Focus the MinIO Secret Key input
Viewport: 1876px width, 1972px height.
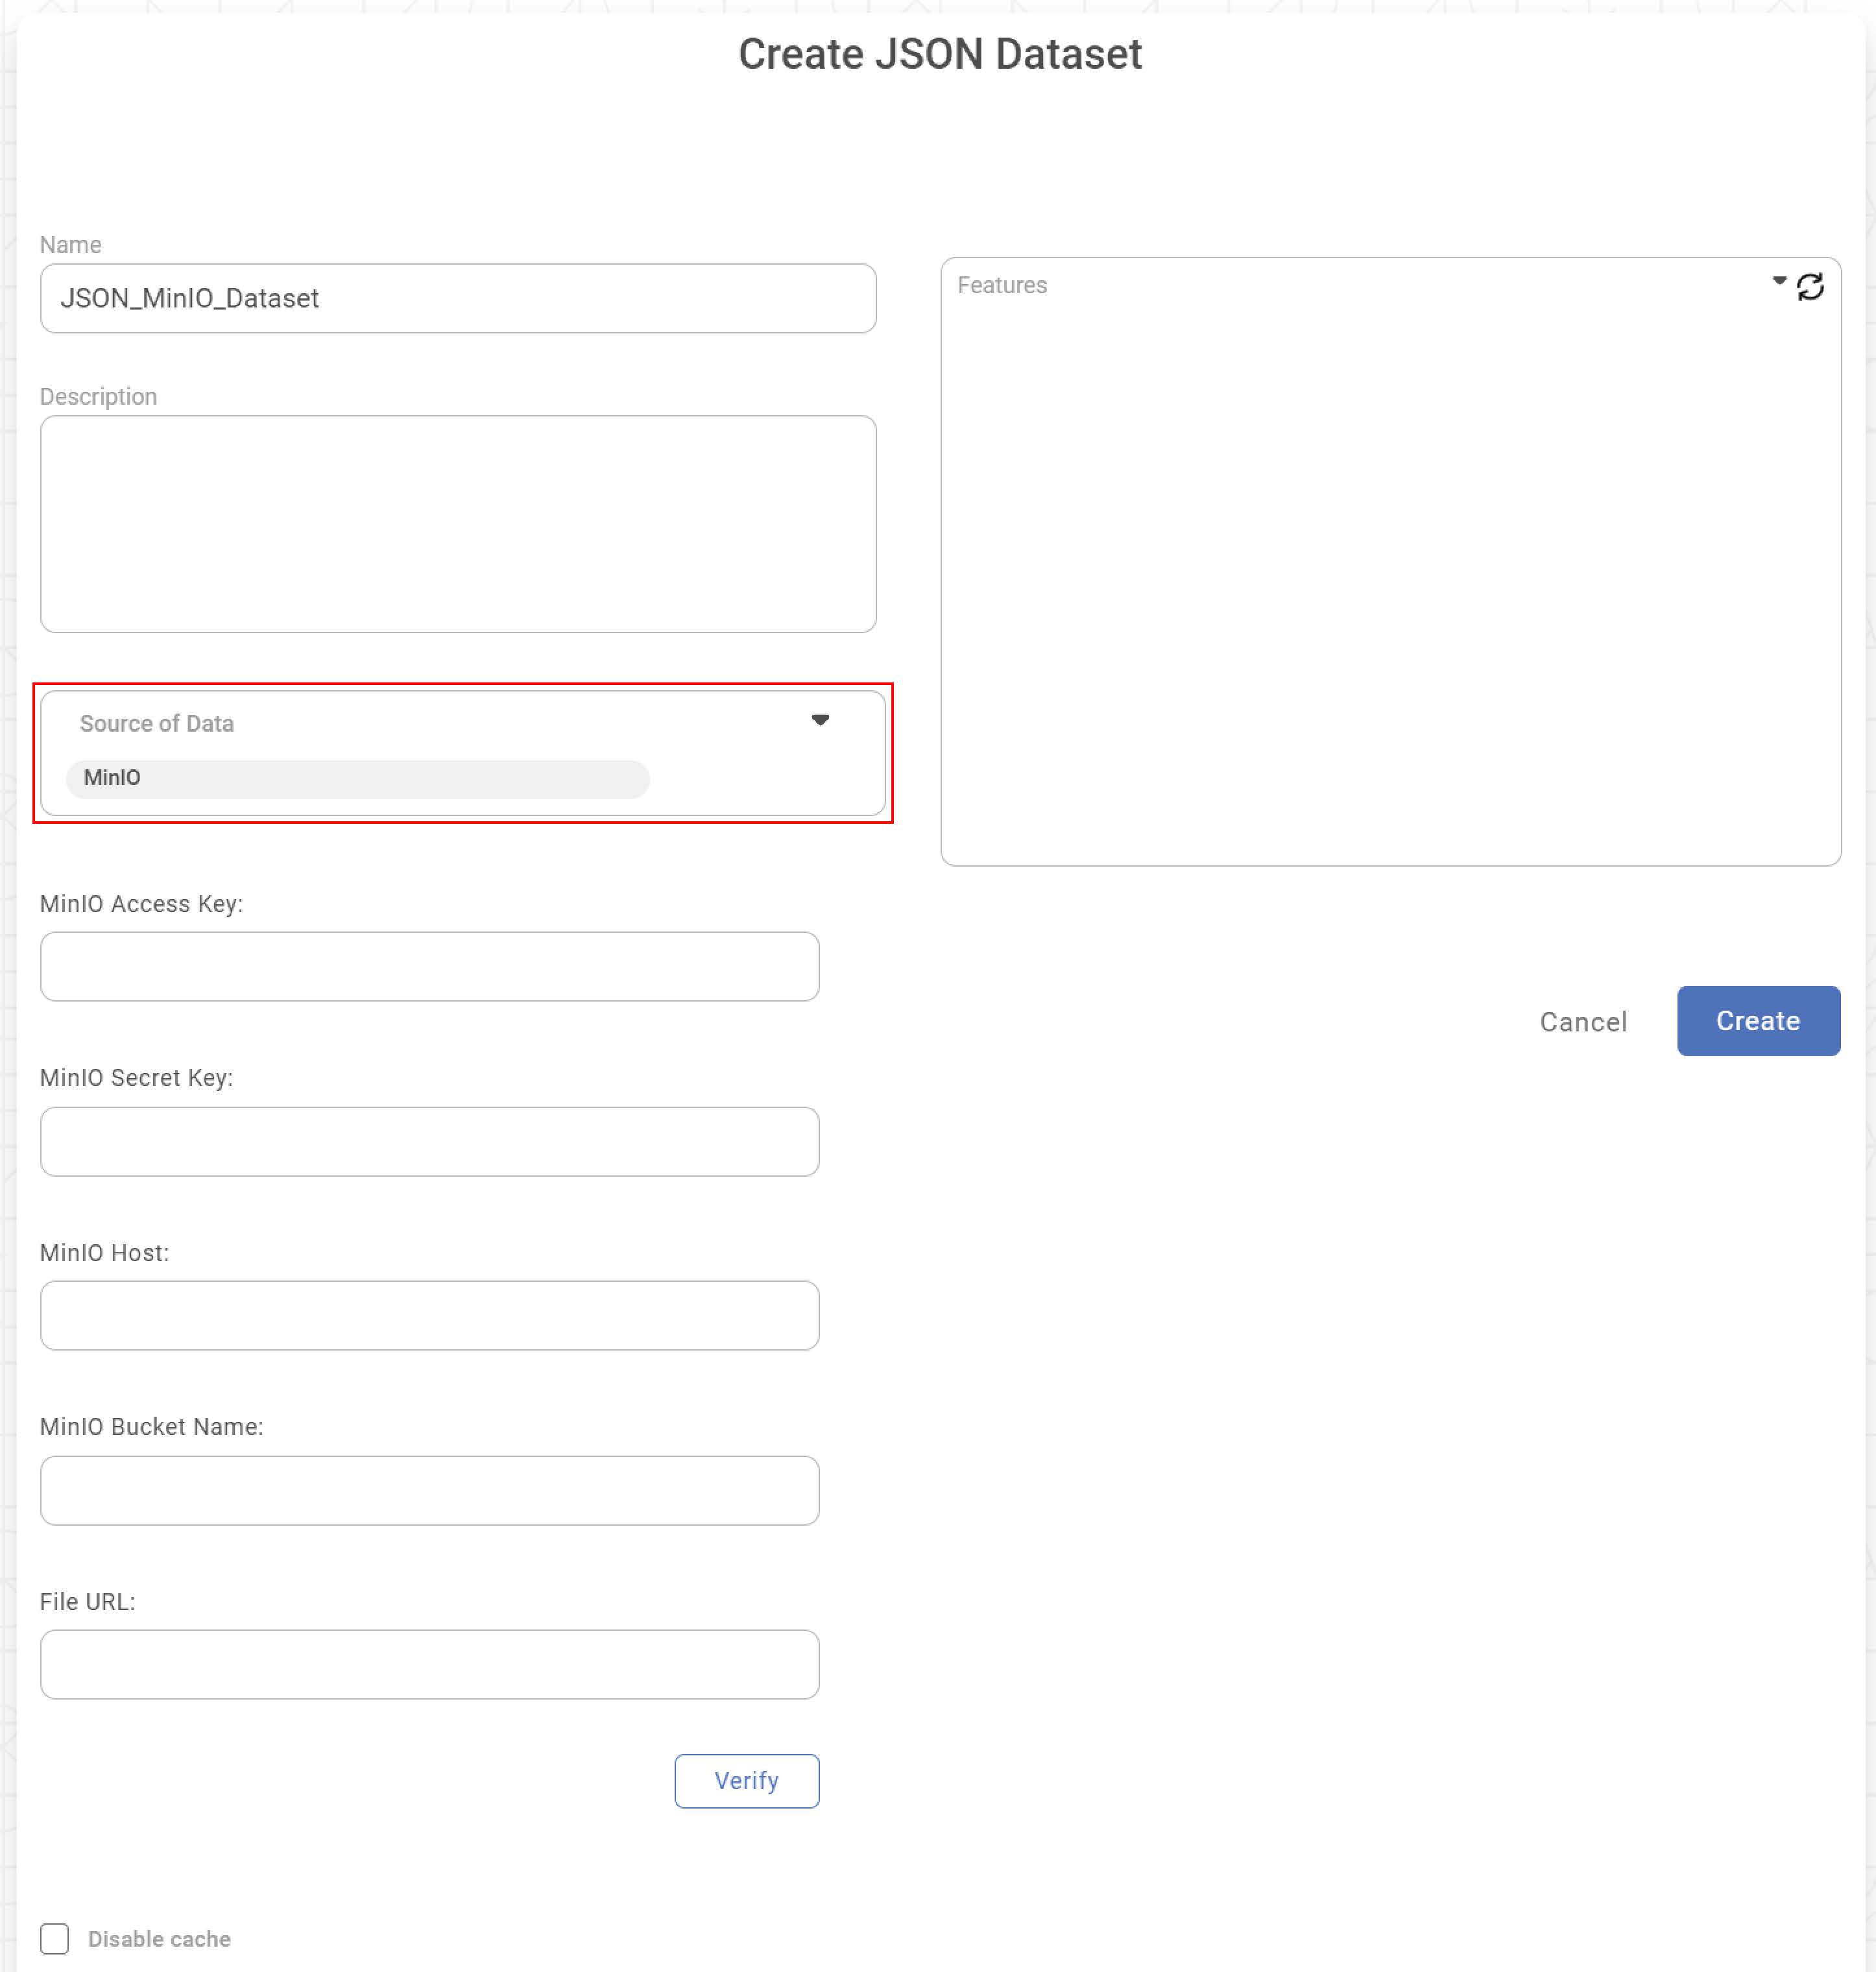click(429, 1141)
